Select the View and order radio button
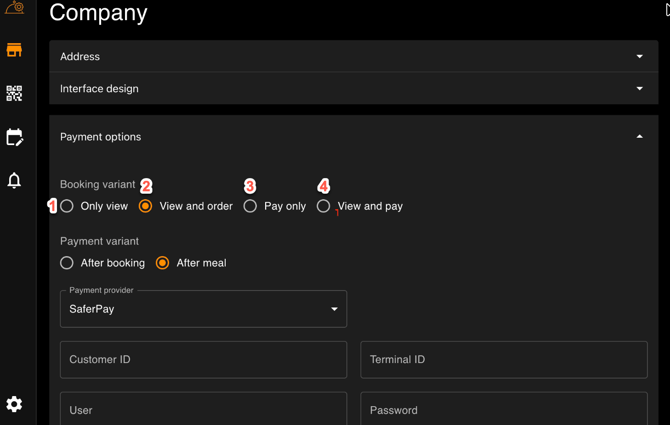 click(145, 206)
